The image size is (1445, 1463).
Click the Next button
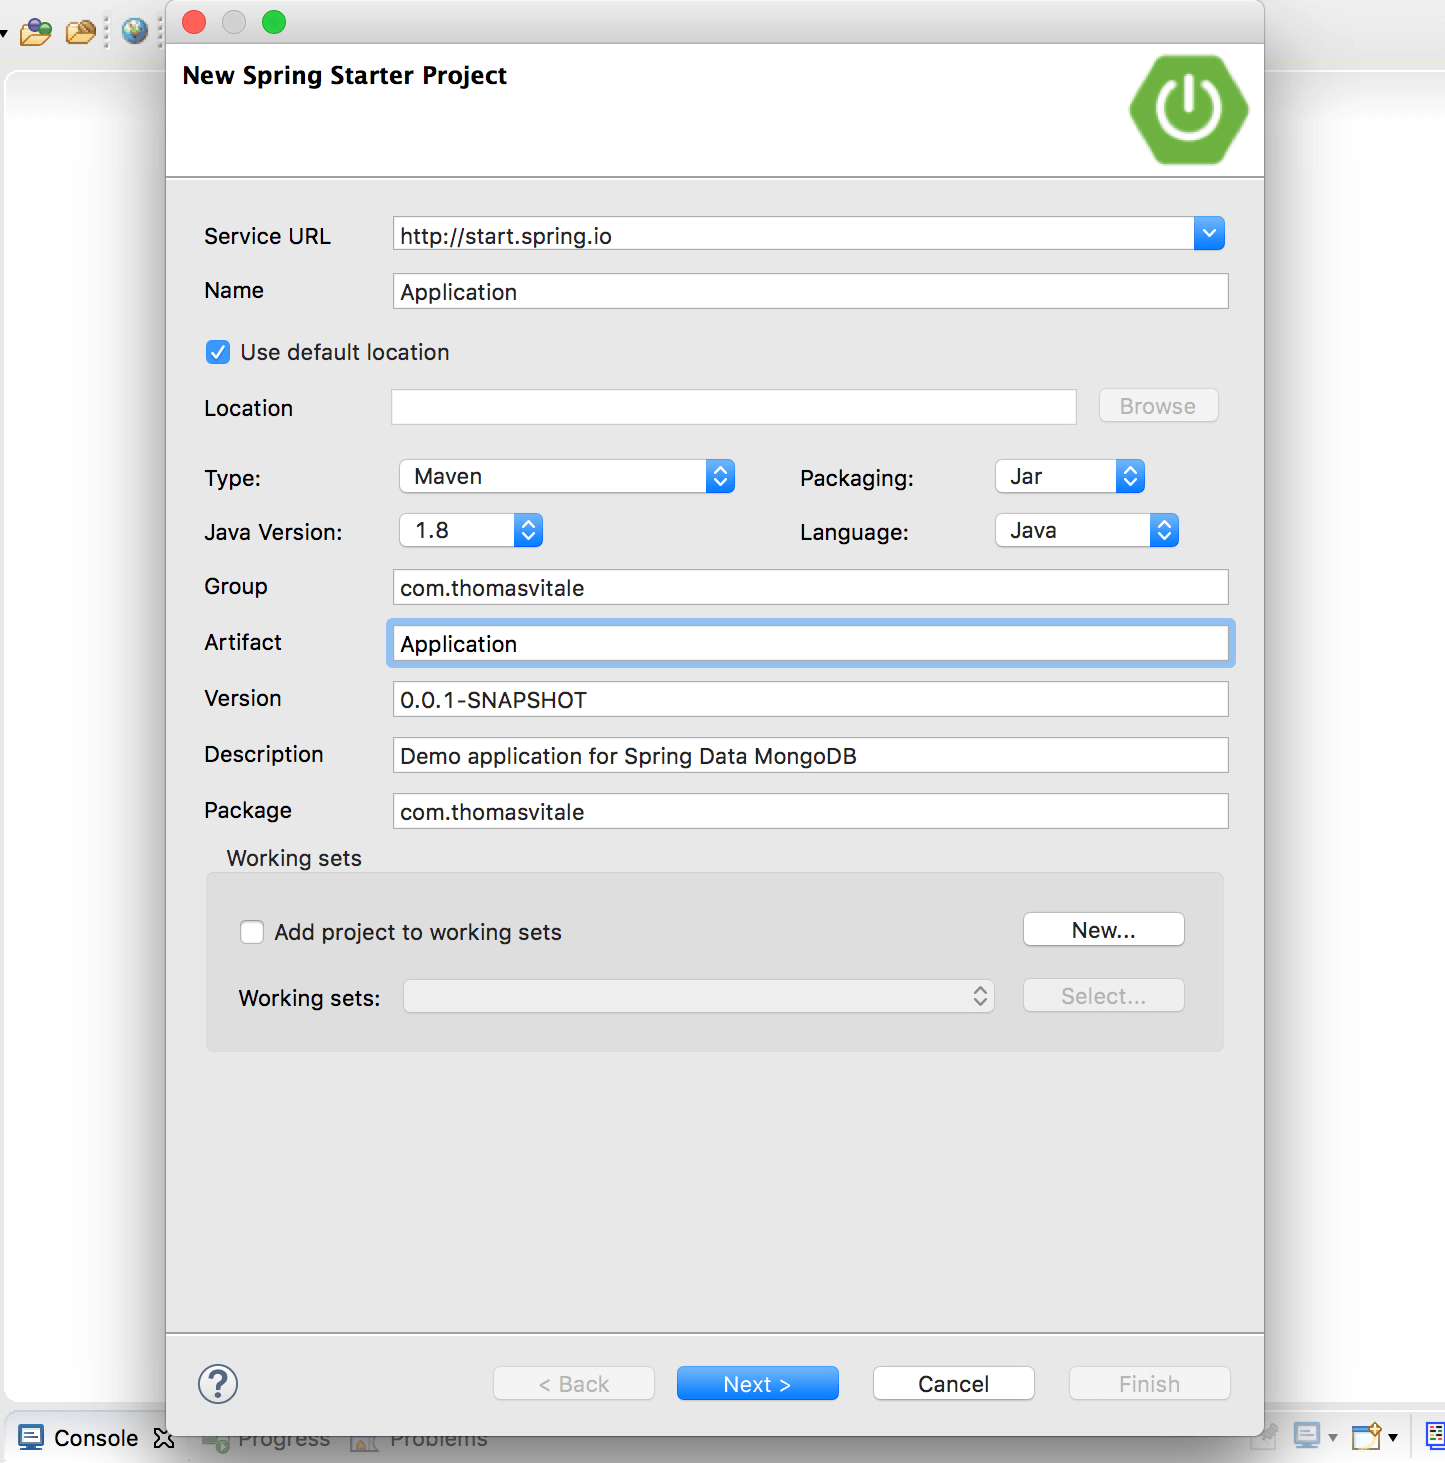tap(757, 1383)
